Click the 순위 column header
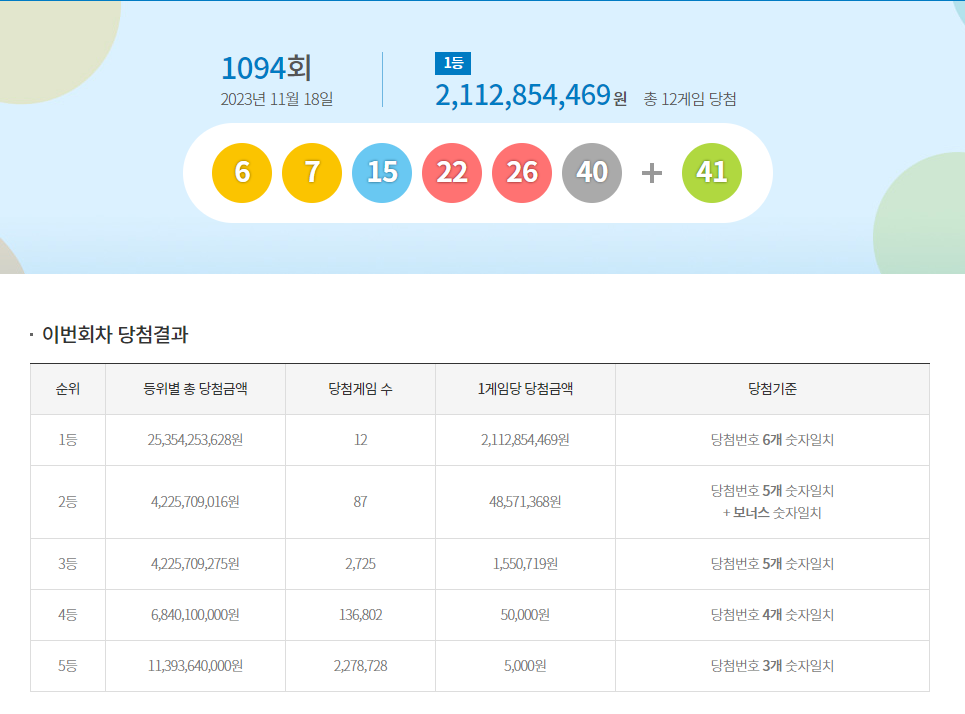Image resolution: width=965 pixels, height=714 pixels. tap(68, 389)
